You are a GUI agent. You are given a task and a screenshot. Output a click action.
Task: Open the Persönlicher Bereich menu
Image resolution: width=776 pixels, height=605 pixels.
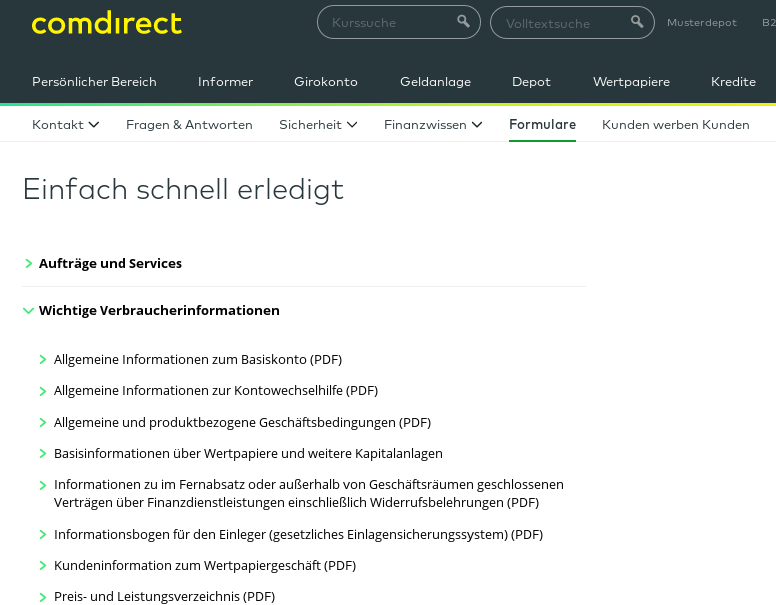94,82
